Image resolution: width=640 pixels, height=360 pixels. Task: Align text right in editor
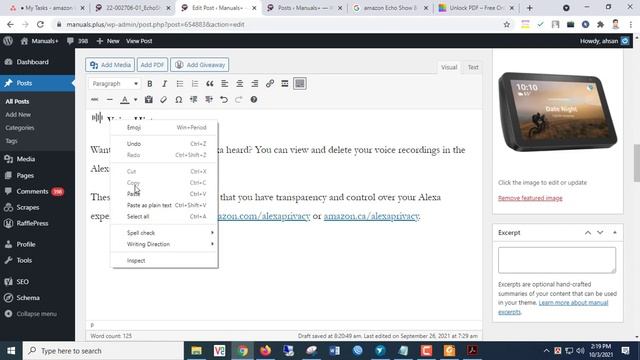pos(255,84)
